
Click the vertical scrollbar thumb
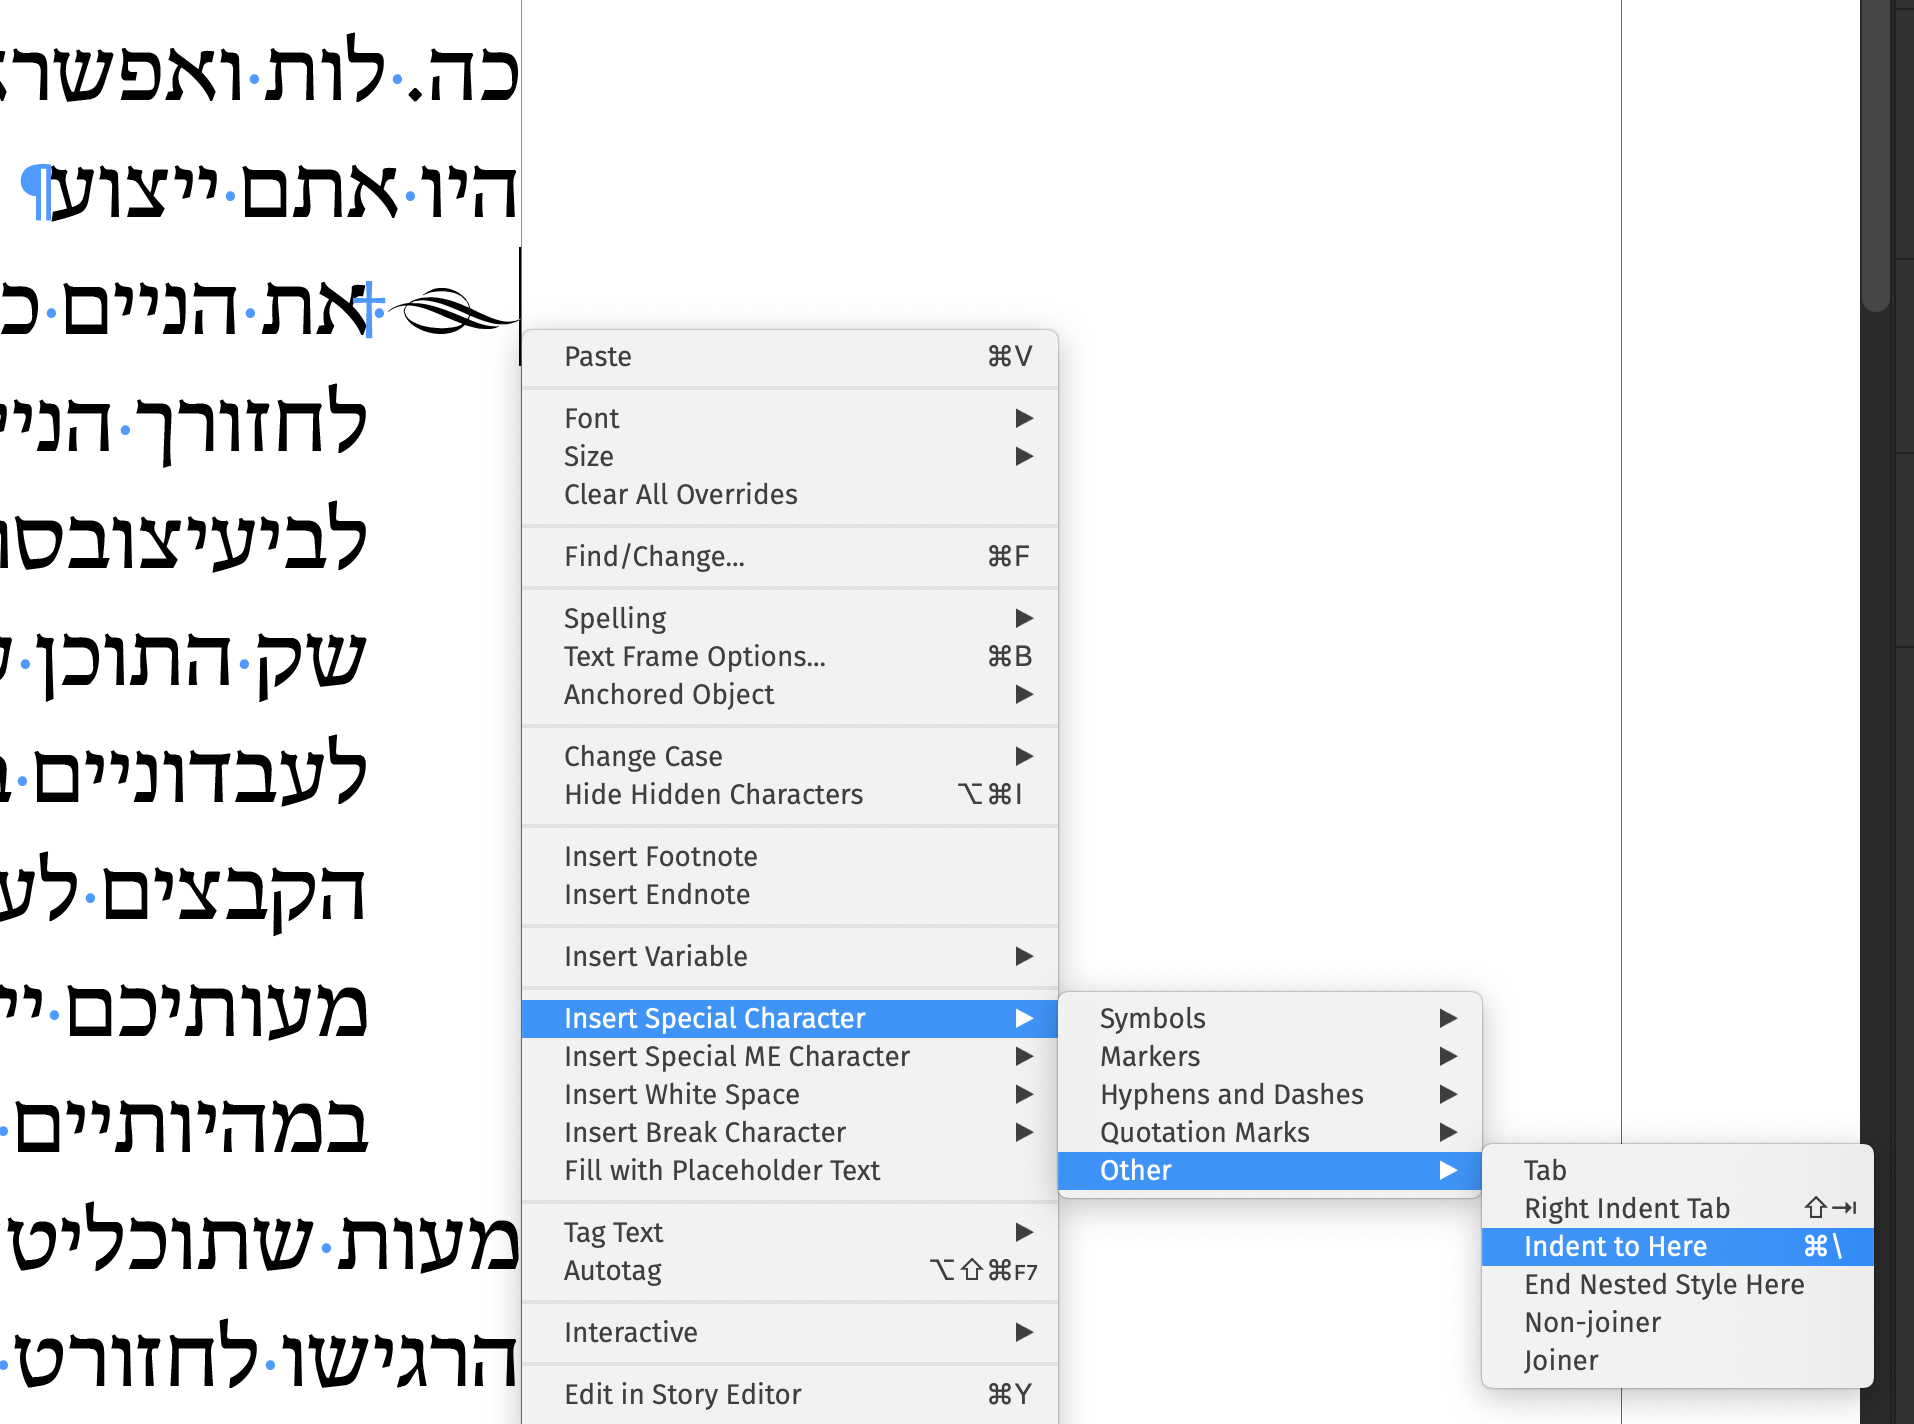[x=1876, y=155]
